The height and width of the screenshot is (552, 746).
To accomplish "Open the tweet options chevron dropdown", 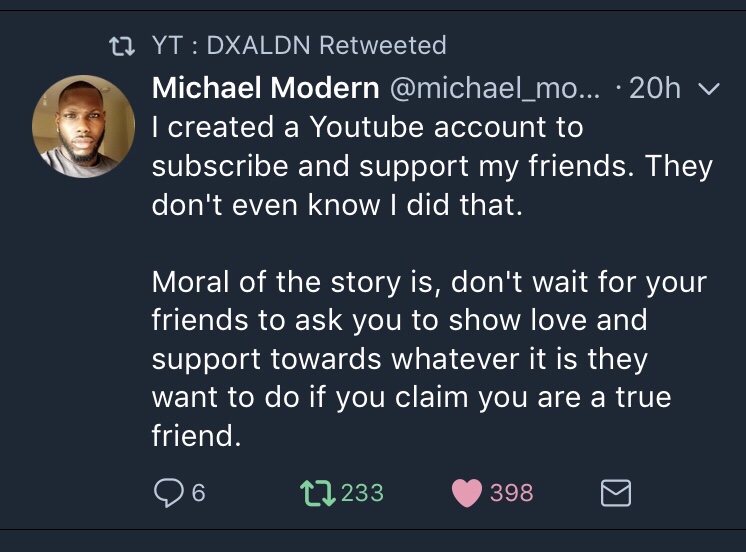I will (707, 89).
